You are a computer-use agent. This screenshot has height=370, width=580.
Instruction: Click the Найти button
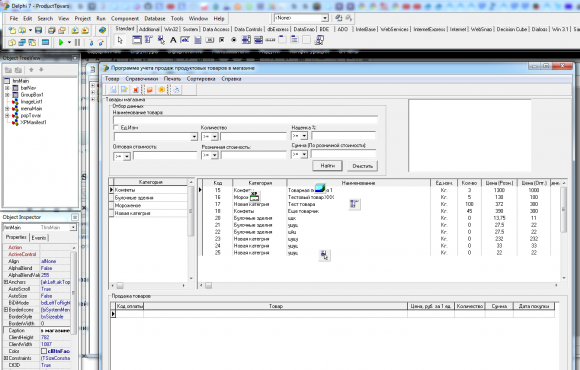[x=327, y=166]
